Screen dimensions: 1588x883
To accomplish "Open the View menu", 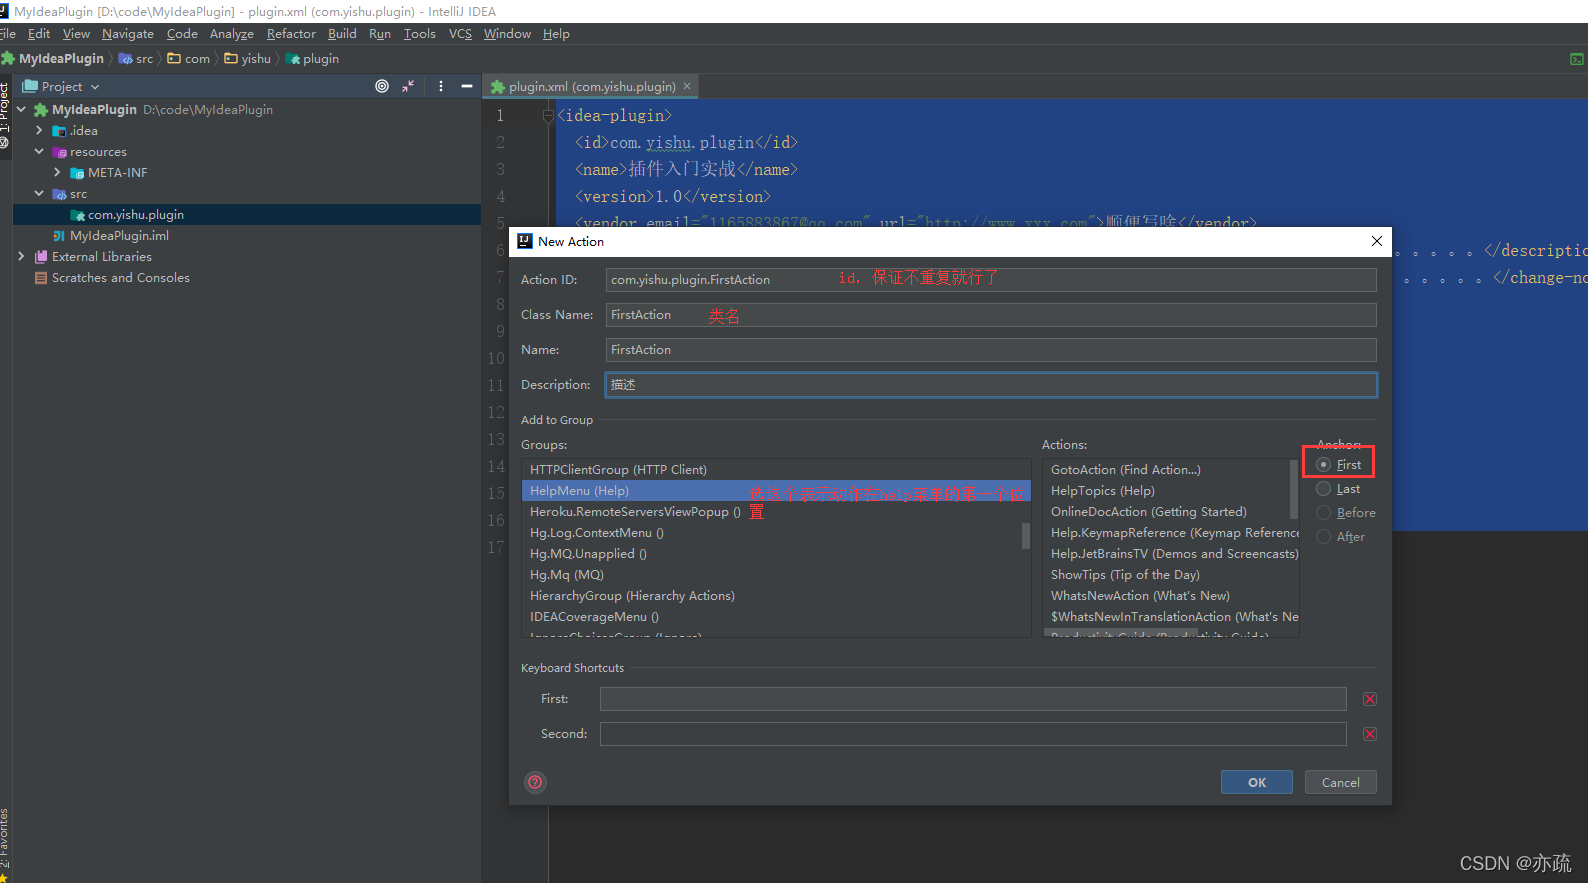I will (x=76, y=34).
